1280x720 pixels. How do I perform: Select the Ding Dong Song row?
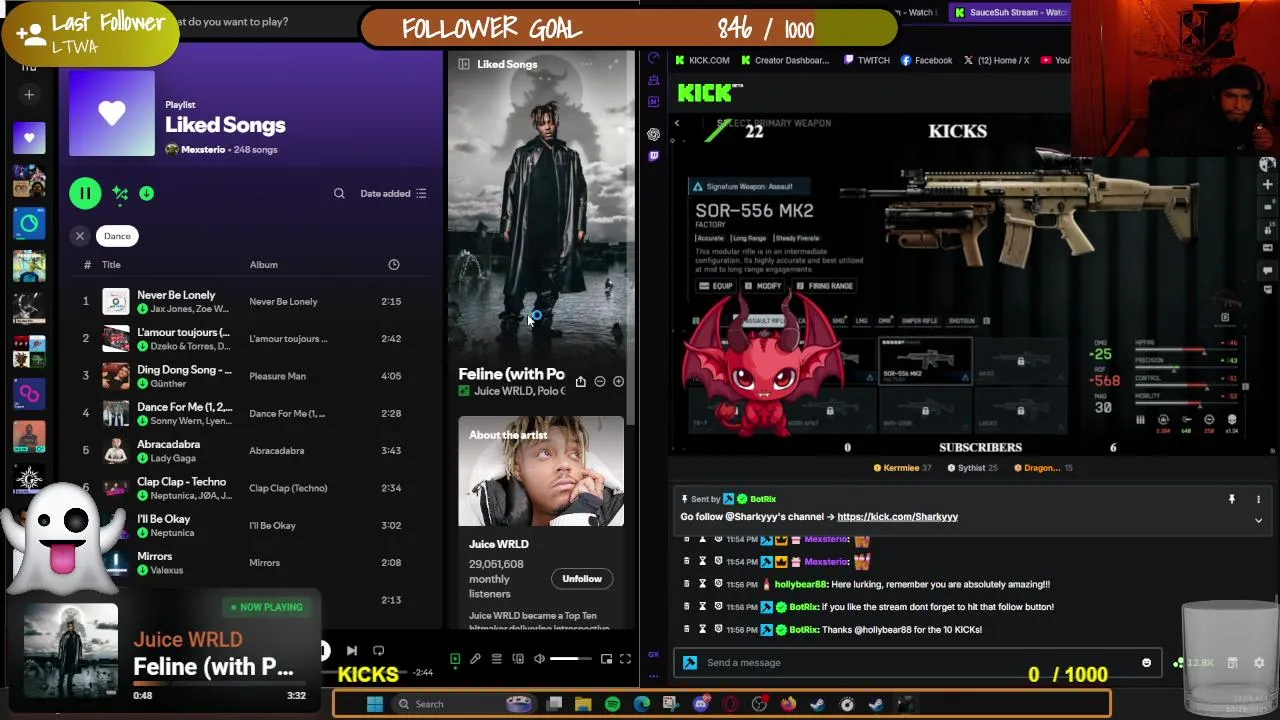click(x=250, y=376)
